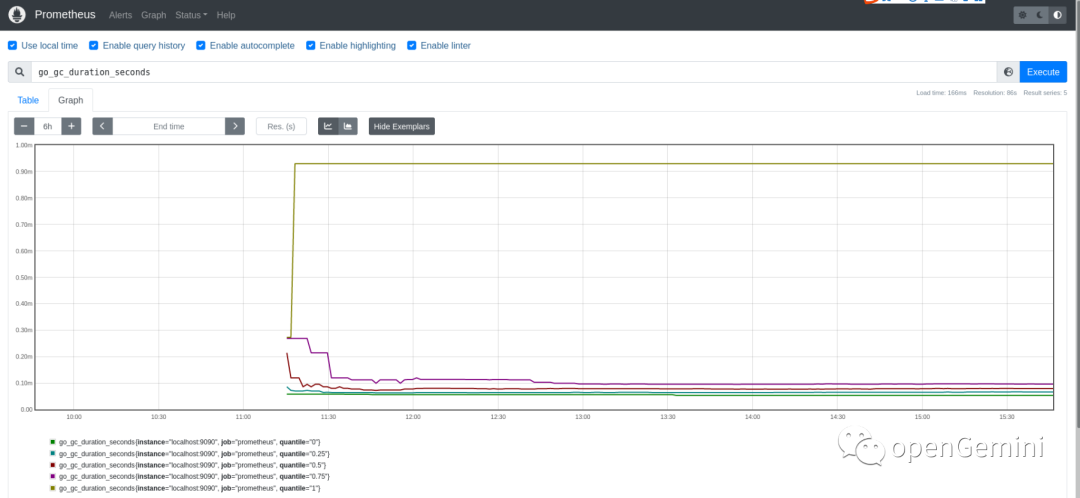The height and width of the screenshot is (498, 1080).
Task: Toggle Enable highlighting checkbox
Action: pyautogui.click(x=311, y=45)
